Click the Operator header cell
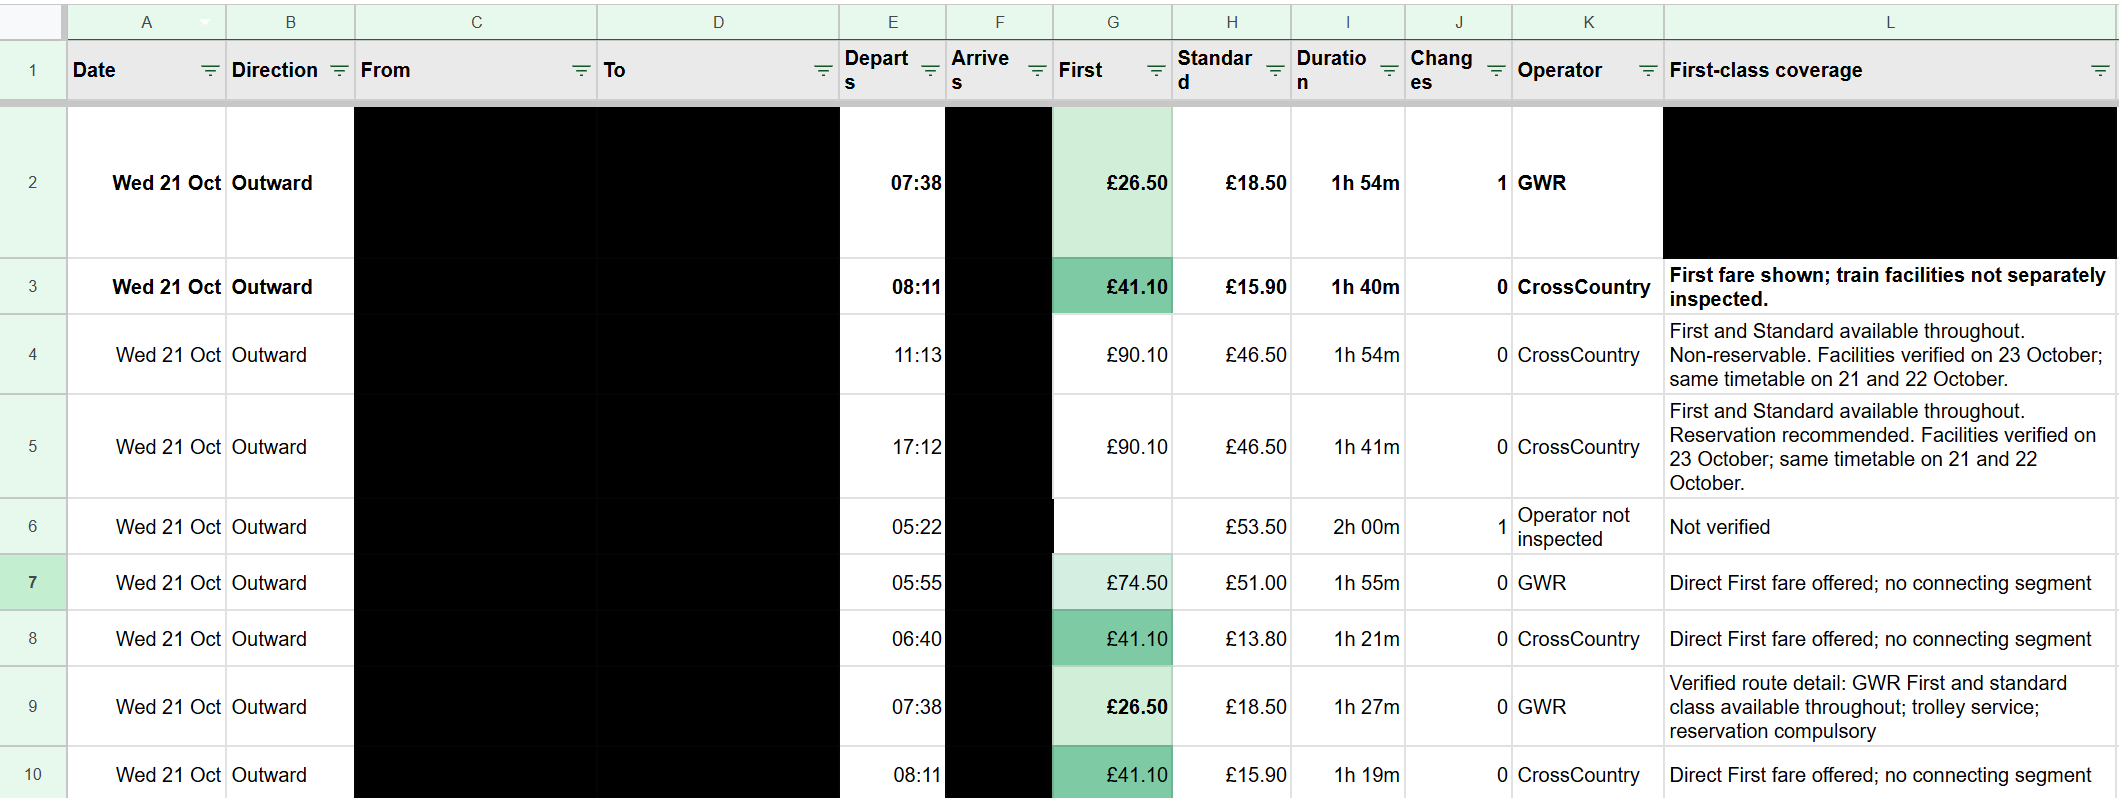 tap(1588, 70)
